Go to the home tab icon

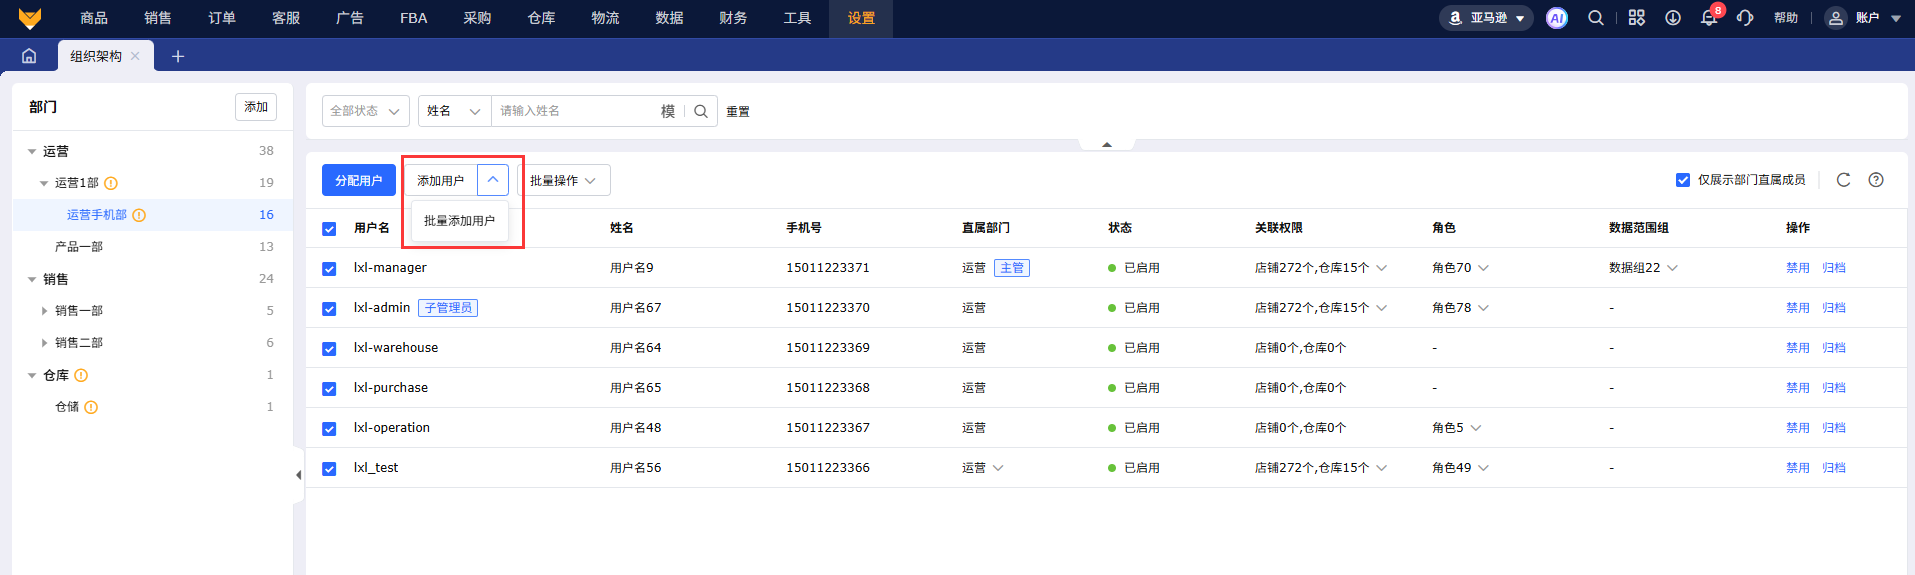point(29,56)
